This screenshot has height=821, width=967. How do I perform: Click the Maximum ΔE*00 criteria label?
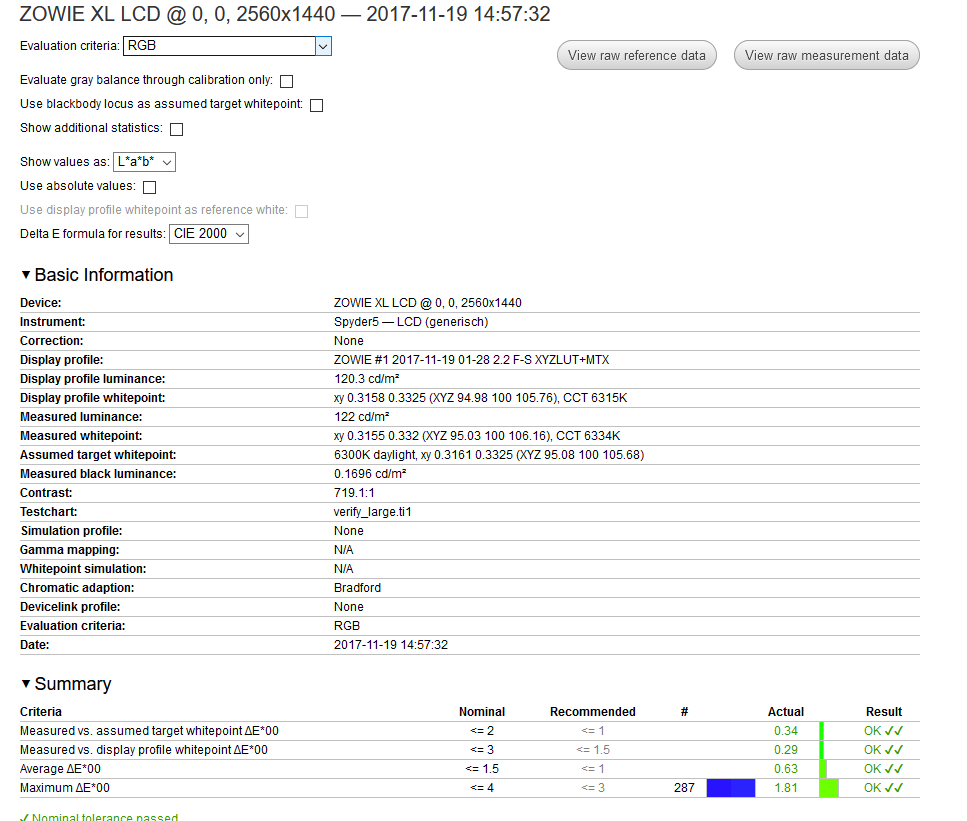point(65,788)
